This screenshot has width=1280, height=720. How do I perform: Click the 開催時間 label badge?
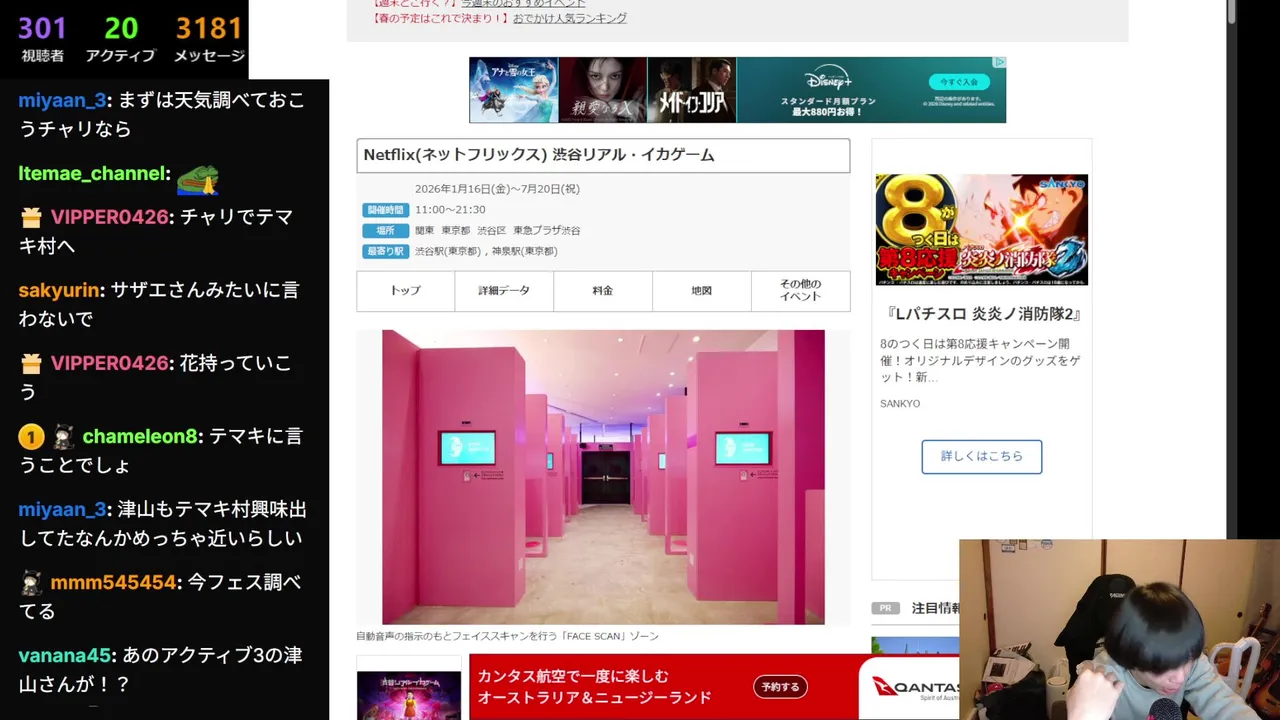[x=385, y=210]
